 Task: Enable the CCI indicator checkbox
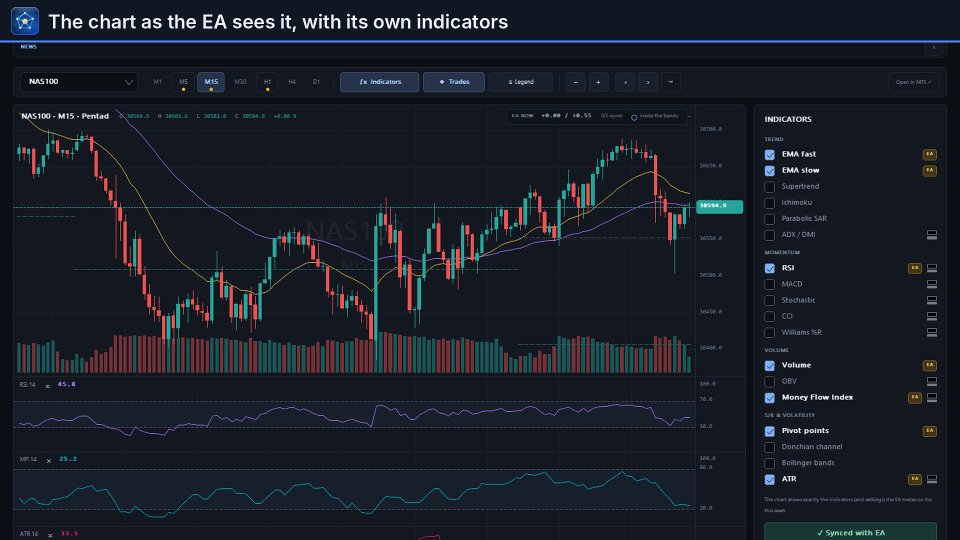click(770, 317)
